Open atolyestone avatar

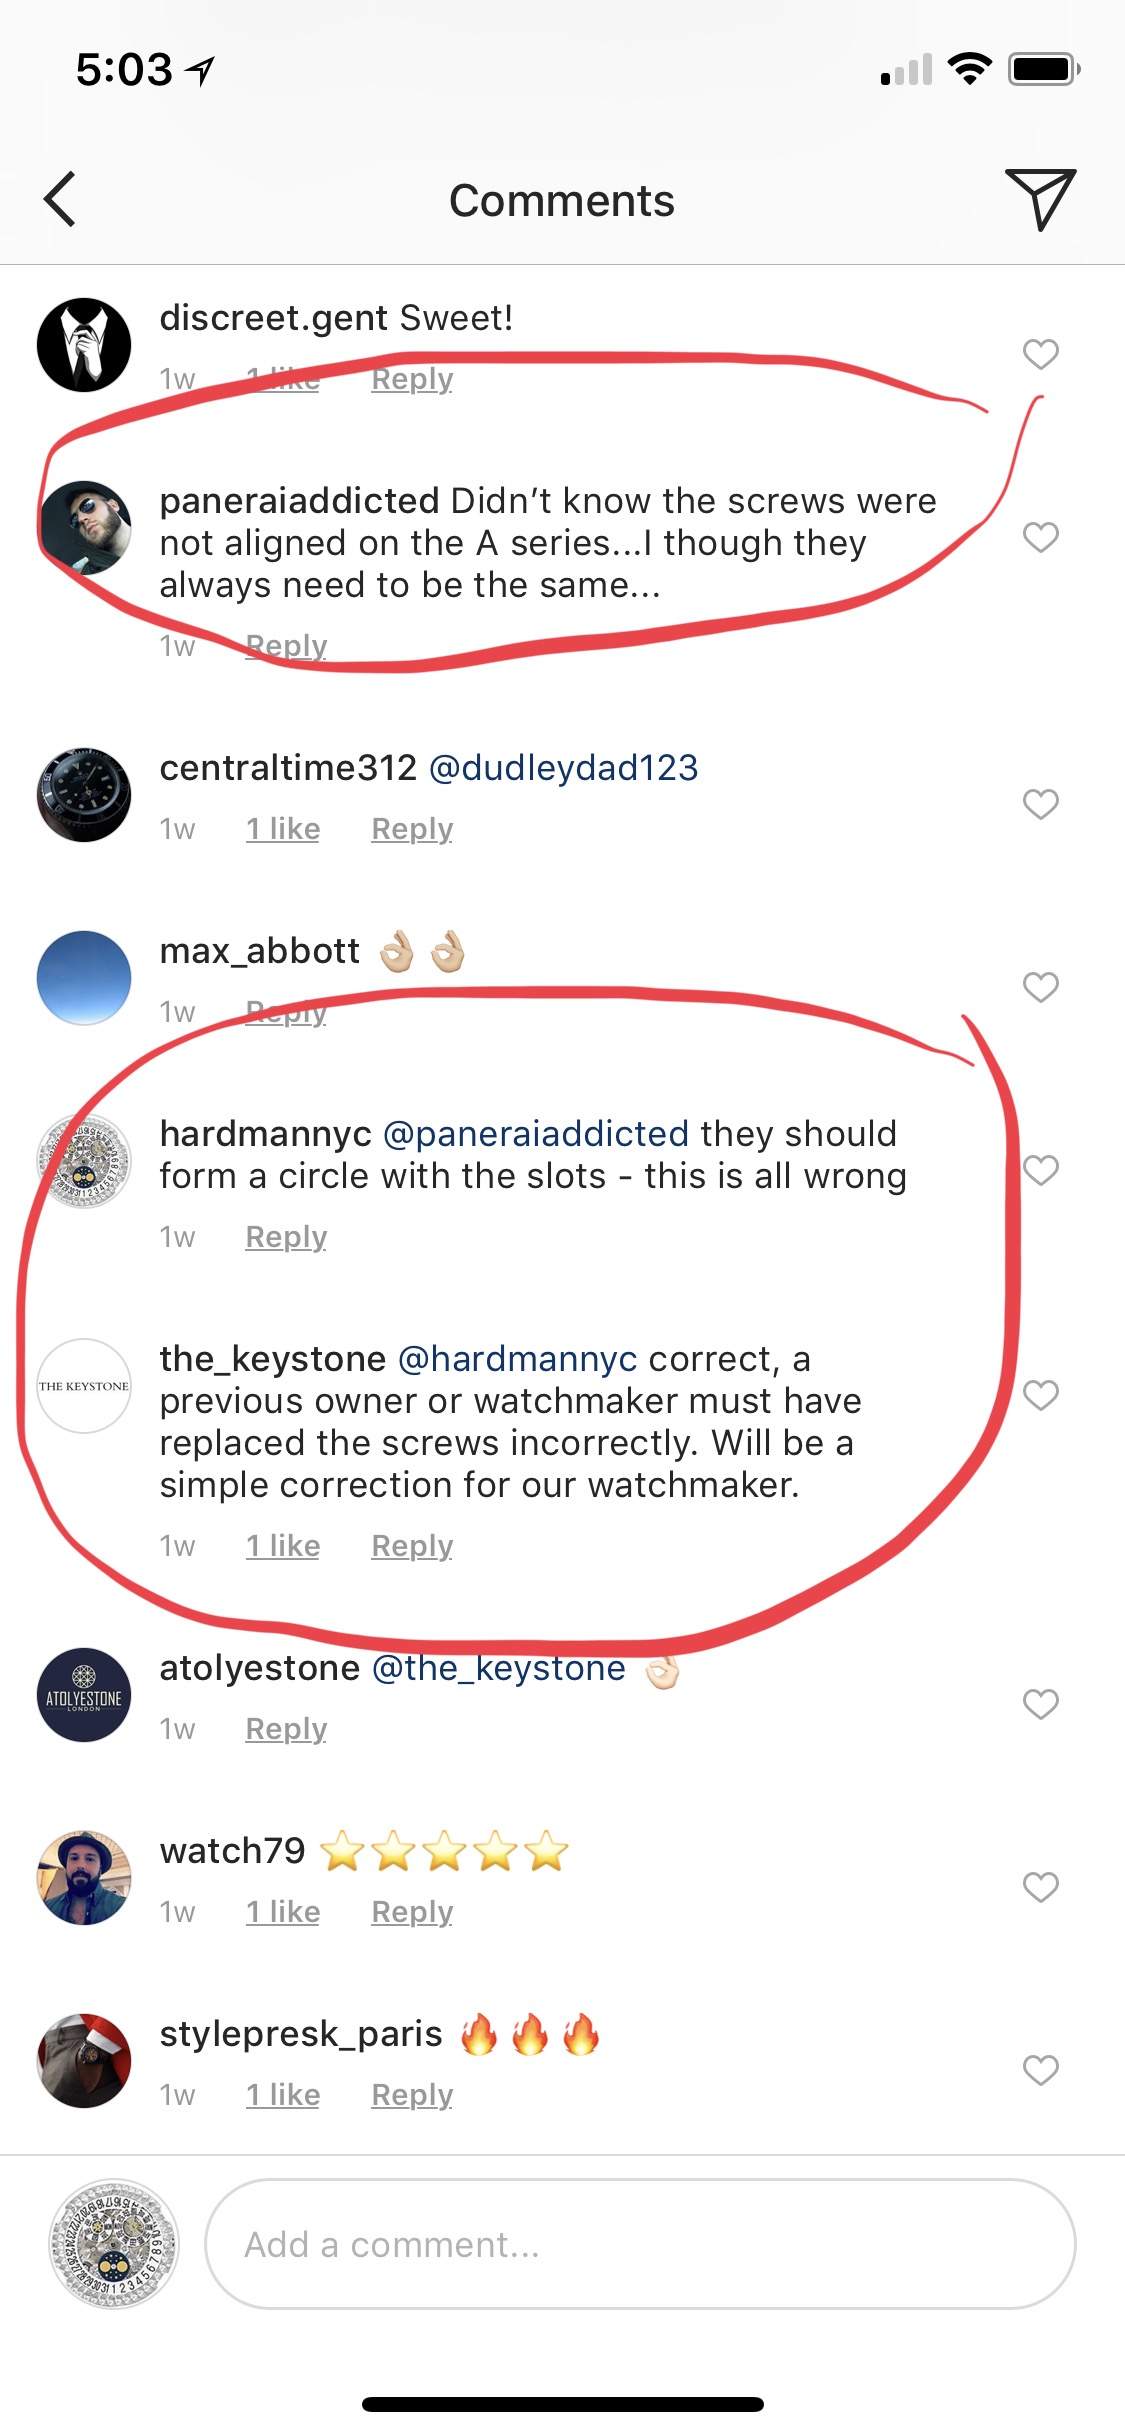(x=84, y=1695)
